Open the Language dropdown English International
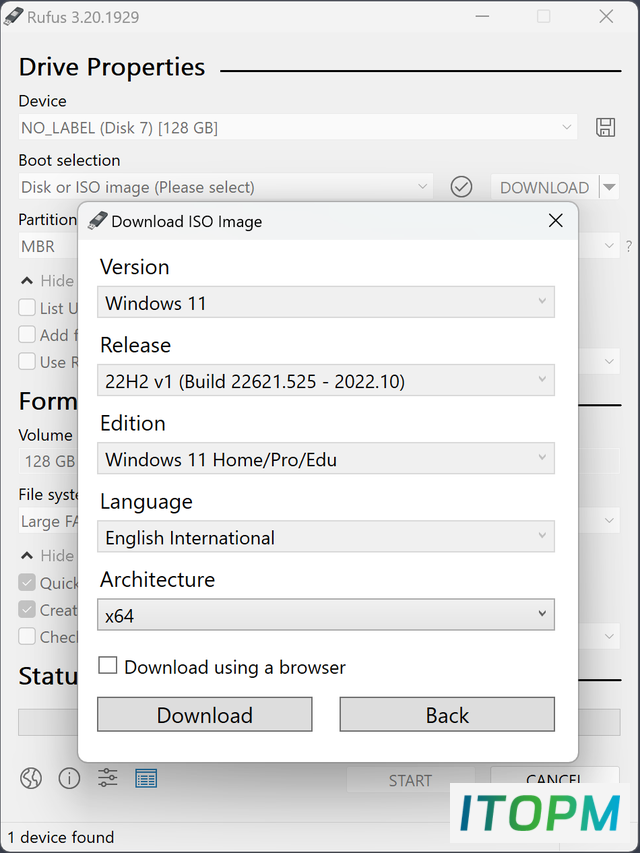640x853 pixels. [x=326, y=536]
